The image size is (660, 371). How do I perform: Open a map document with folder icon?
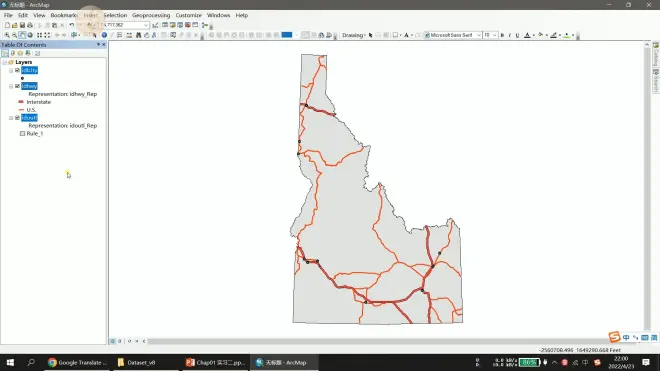(x=15, y=25)
